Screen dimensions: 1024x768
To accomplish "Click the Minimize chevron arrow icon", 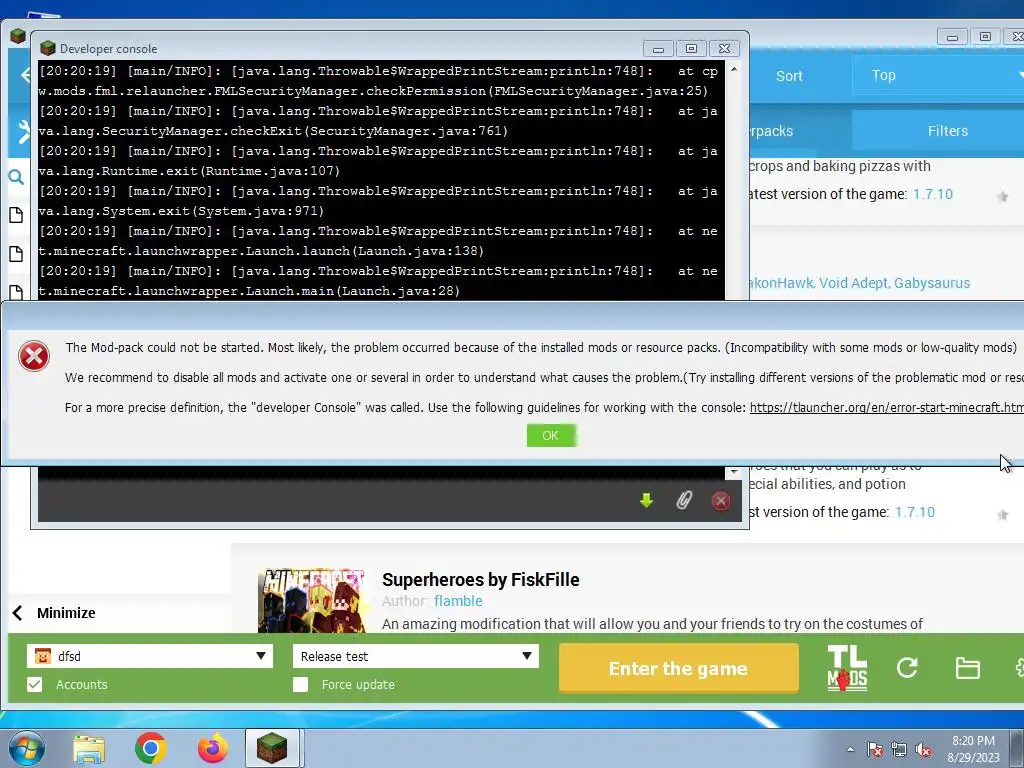I will (18, 613).
